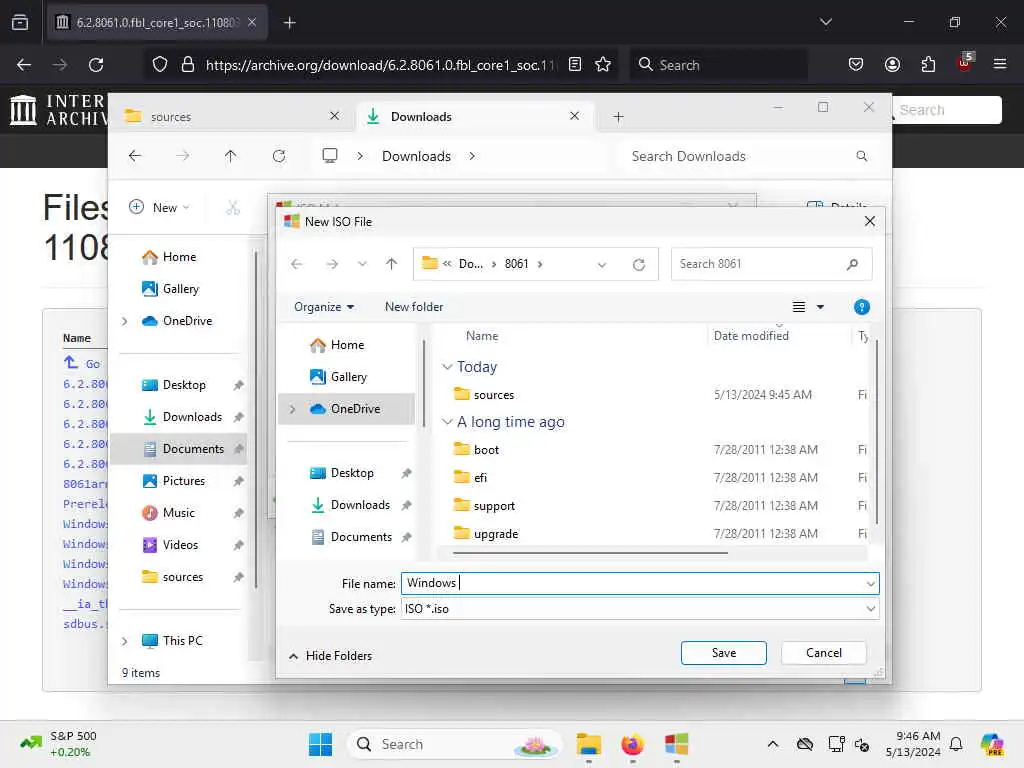1024x768 pixels.
Task: Open Firefox account icon
Action: point(892,65)
